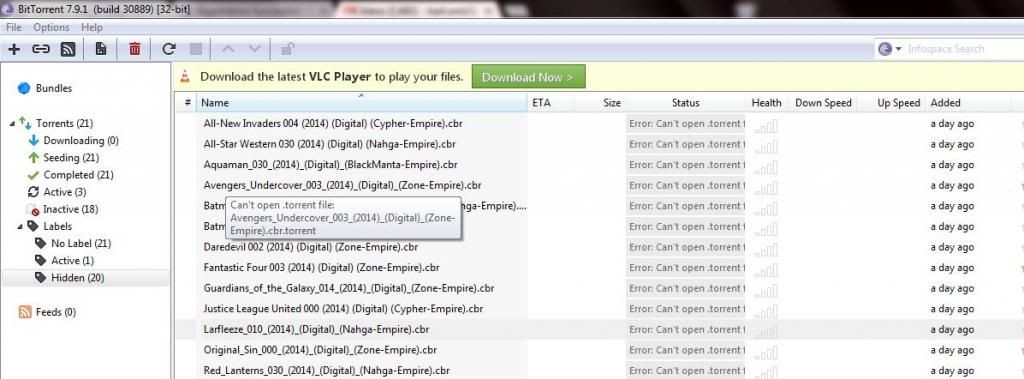Open the search provider dropdown arrow

(899, 49)
